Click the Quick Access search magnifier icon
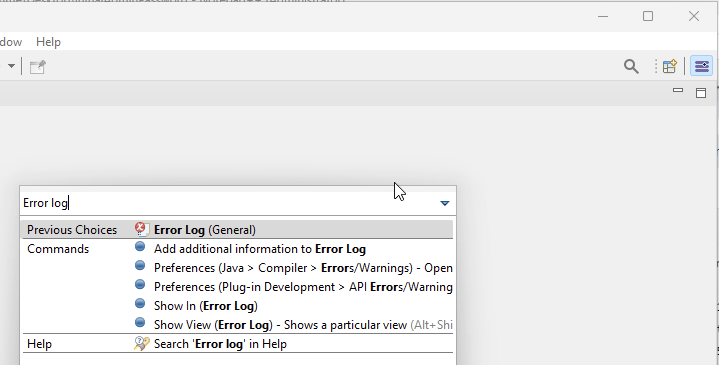719x365 pixels. (x=631, y=66)
